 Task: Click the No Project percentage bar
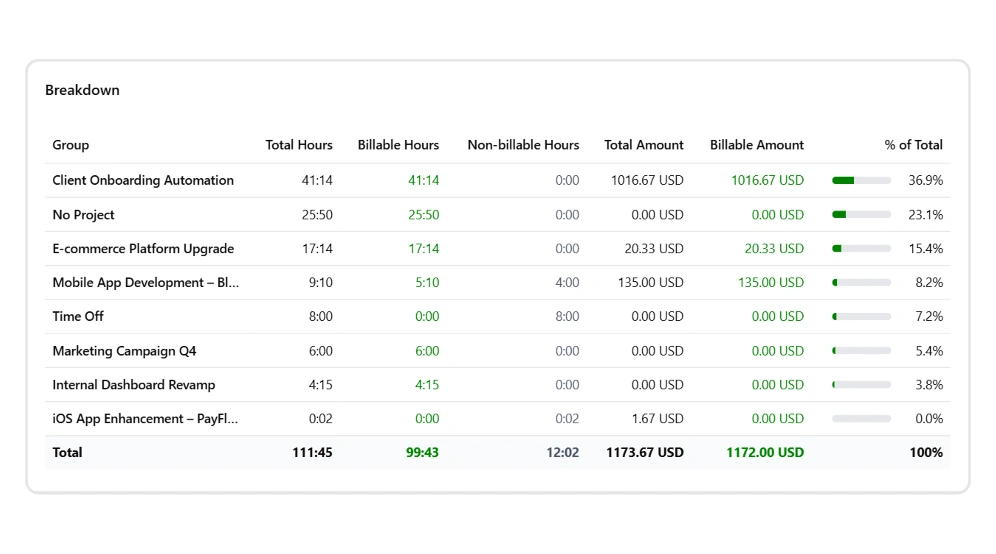861,215
